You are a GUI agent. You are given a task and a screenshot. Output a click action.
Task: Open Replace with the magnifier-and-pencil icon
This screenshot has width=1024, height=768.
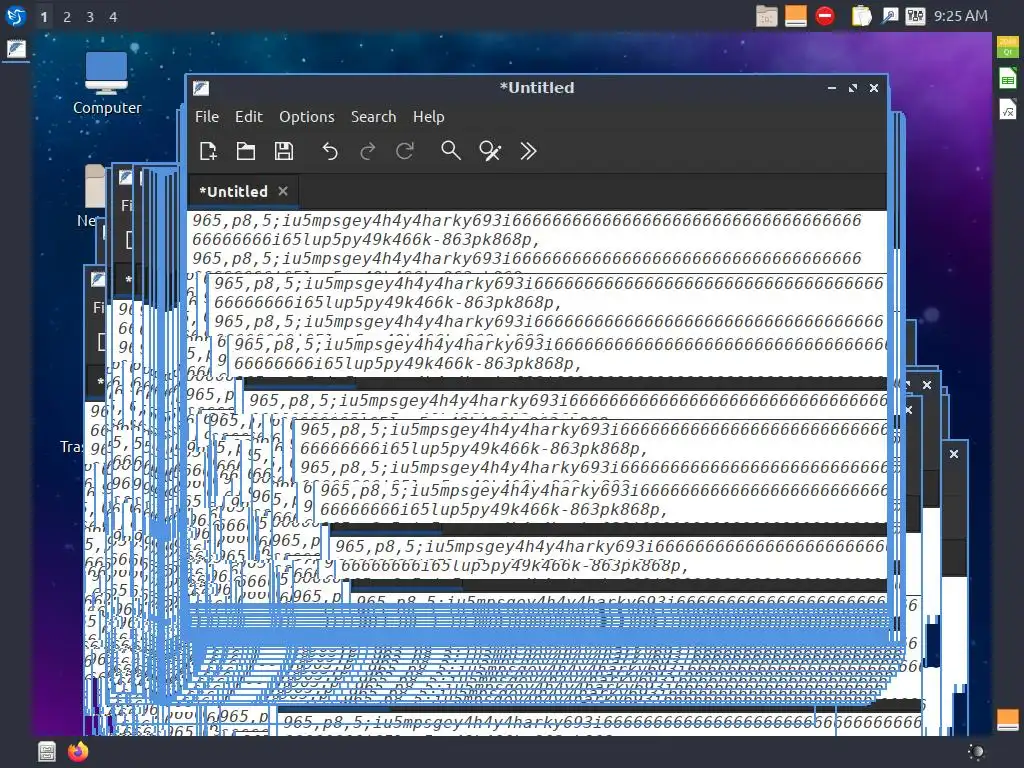coord(490,151)
